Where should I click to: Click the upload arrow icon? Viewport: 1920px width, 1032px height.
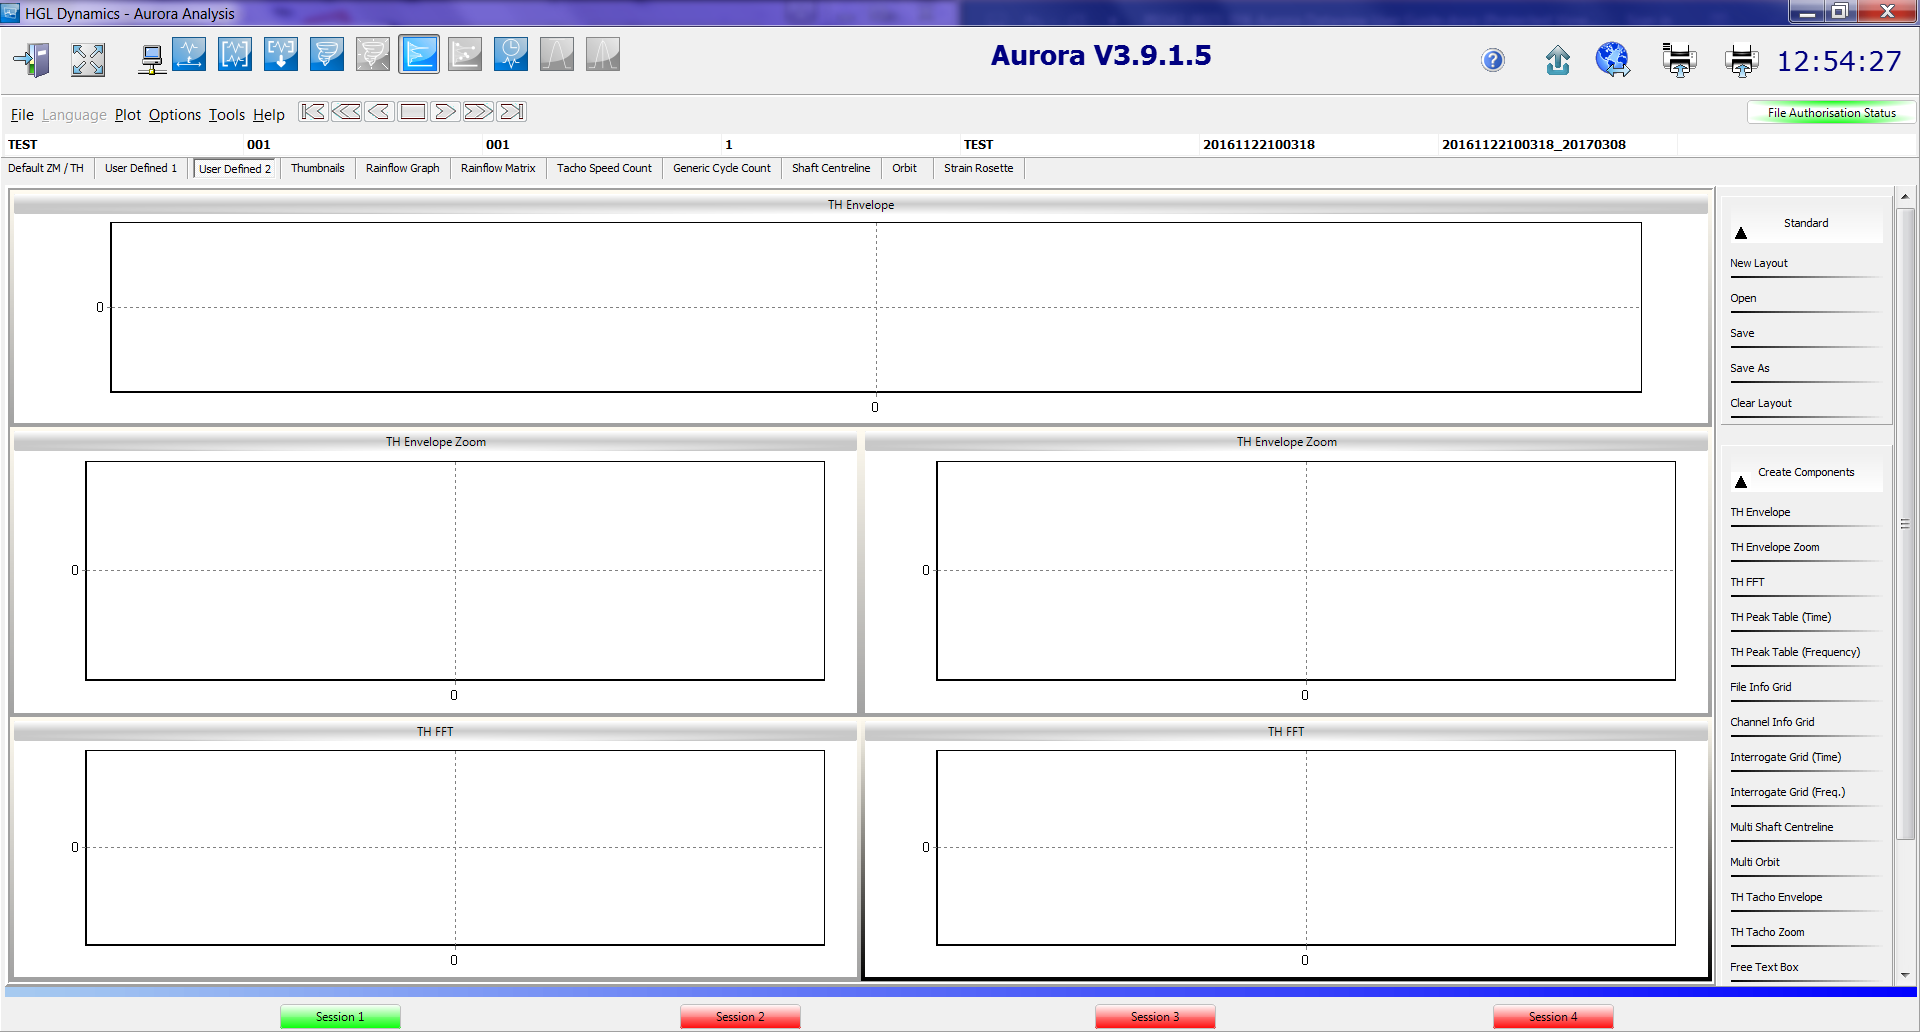1558,61
